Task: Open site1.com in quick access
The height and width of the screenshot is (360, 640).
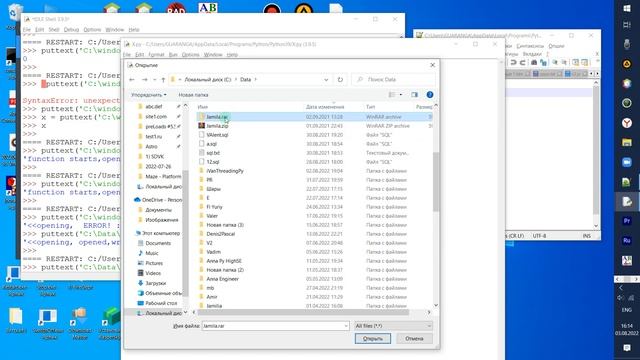Action: pos(156,117)
